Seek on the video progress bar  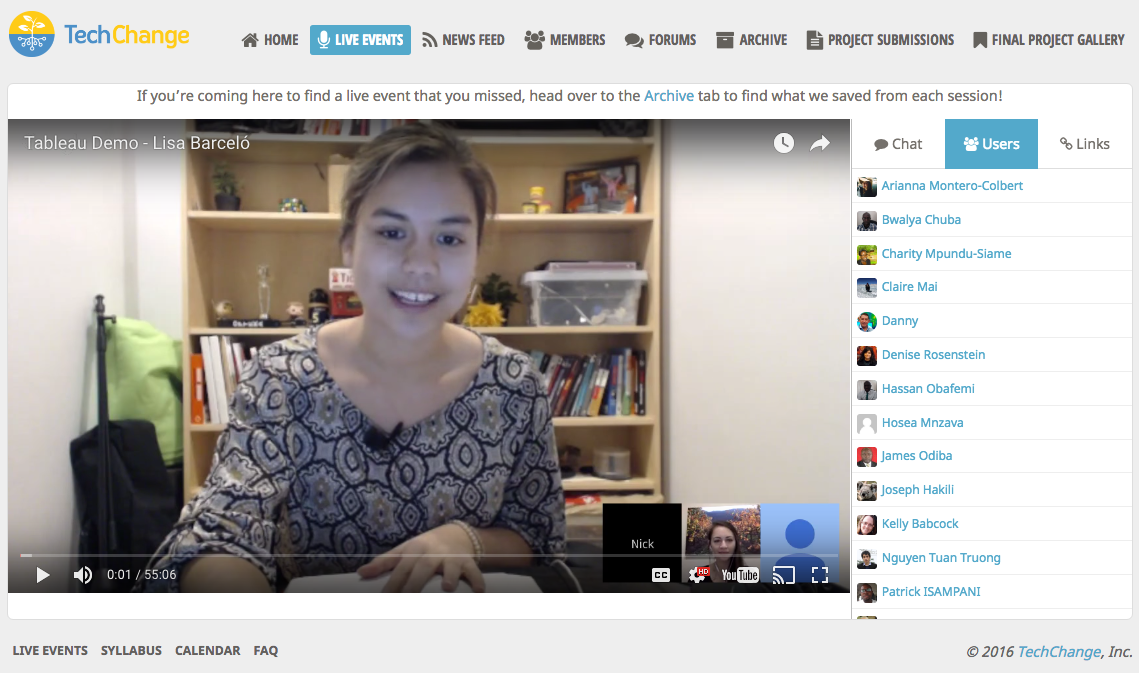pyautogui.click(x=429, y=555)
